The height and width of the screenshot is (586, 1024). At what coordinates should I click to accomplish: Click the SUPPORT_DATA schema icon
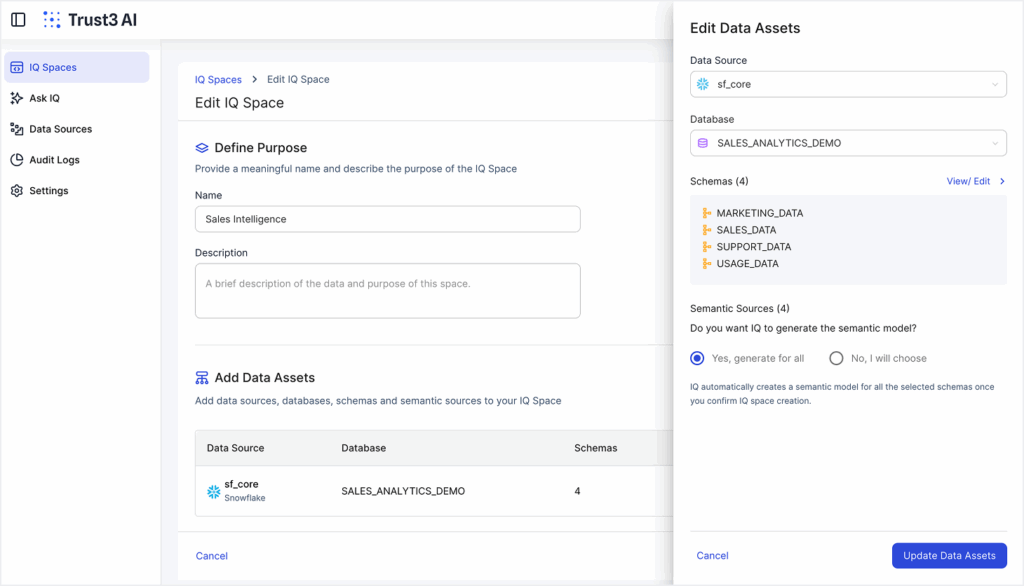coord(706,247)
